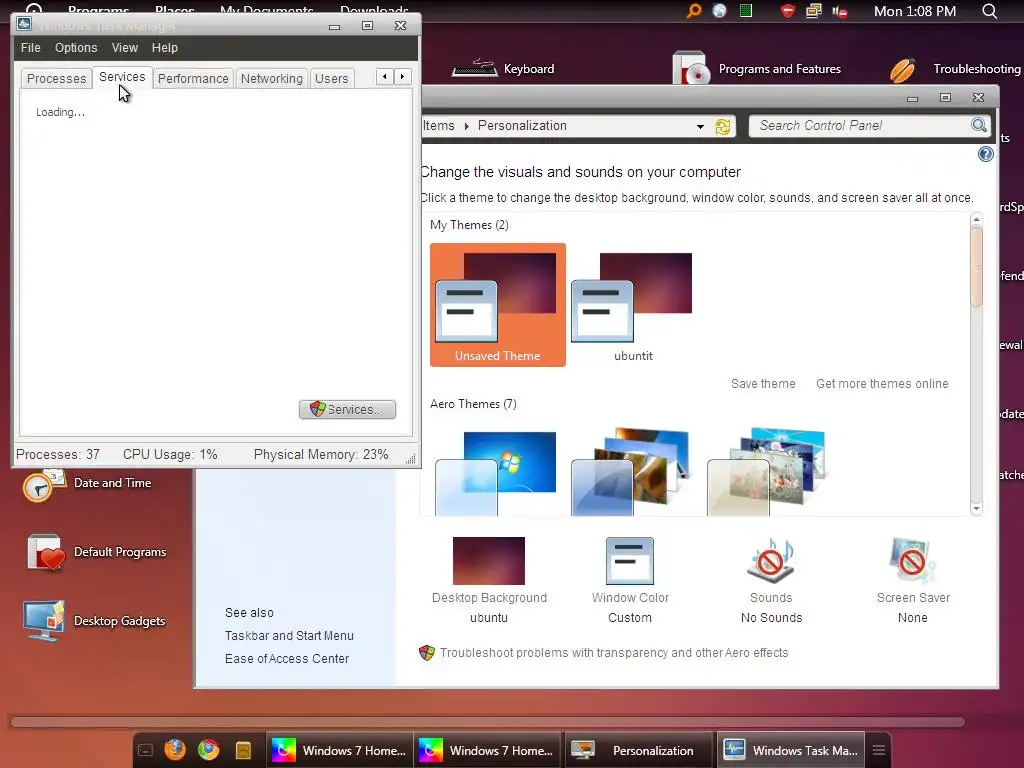Open Chrome from the taskbar
Viewport: 1024px width, 768px height.
[x=209, y=749]
